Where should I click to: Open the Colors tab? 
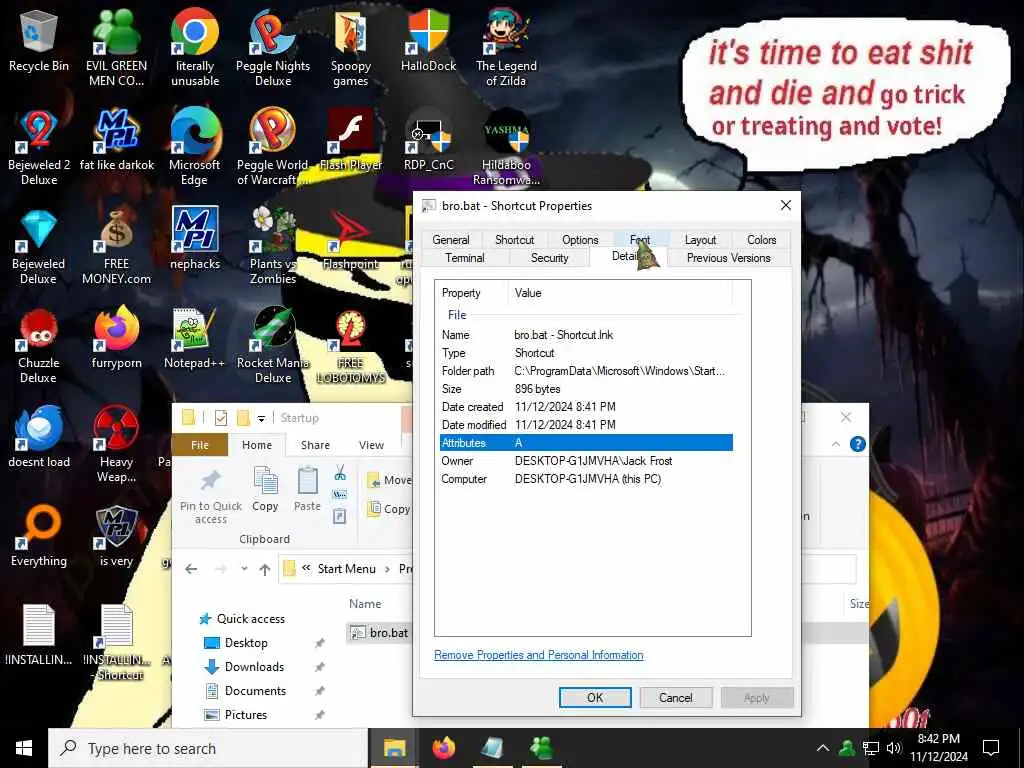[x=761, y=240]
